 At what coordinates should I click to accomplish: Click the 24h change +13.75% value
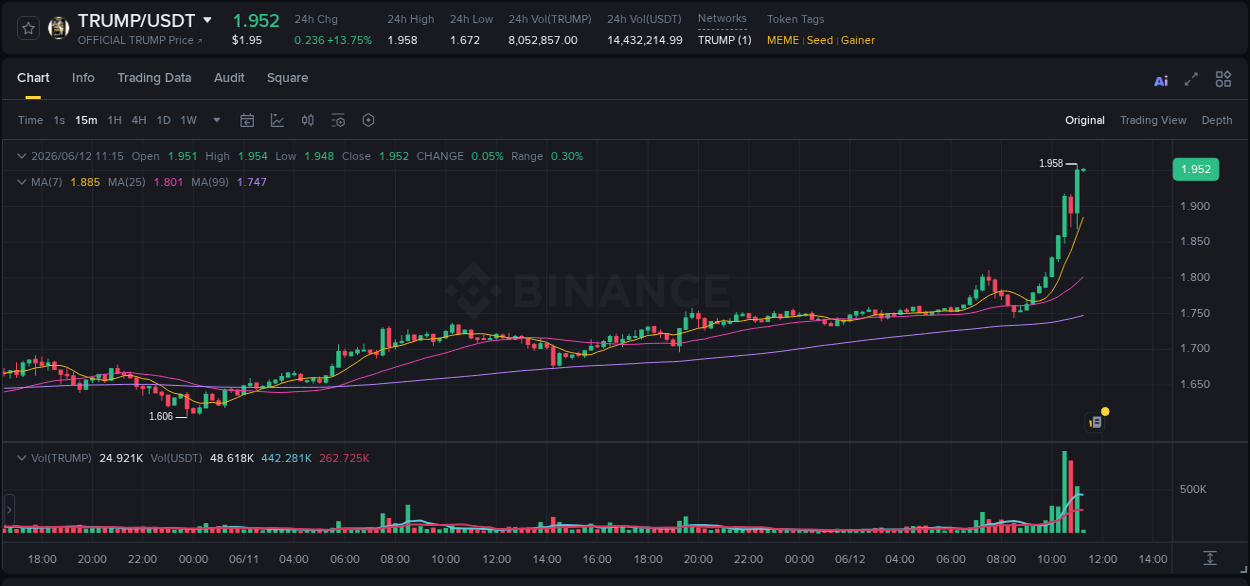click(349, 40)
